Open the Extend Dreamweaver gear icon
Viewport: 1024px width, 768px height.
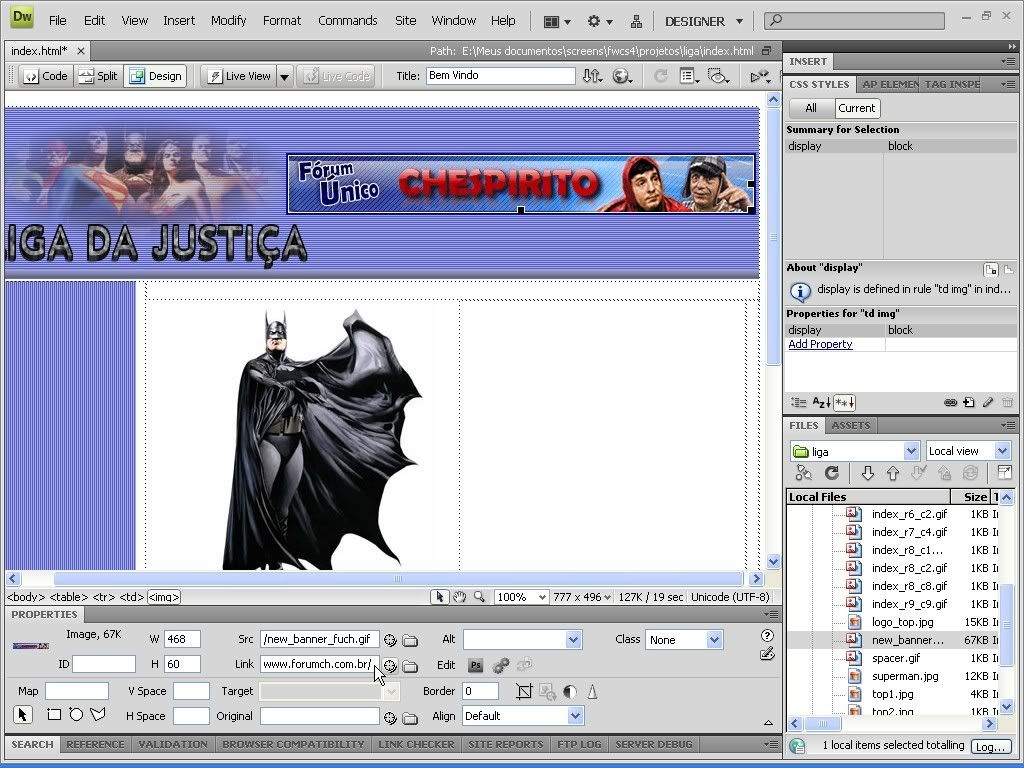coord(600,22)
